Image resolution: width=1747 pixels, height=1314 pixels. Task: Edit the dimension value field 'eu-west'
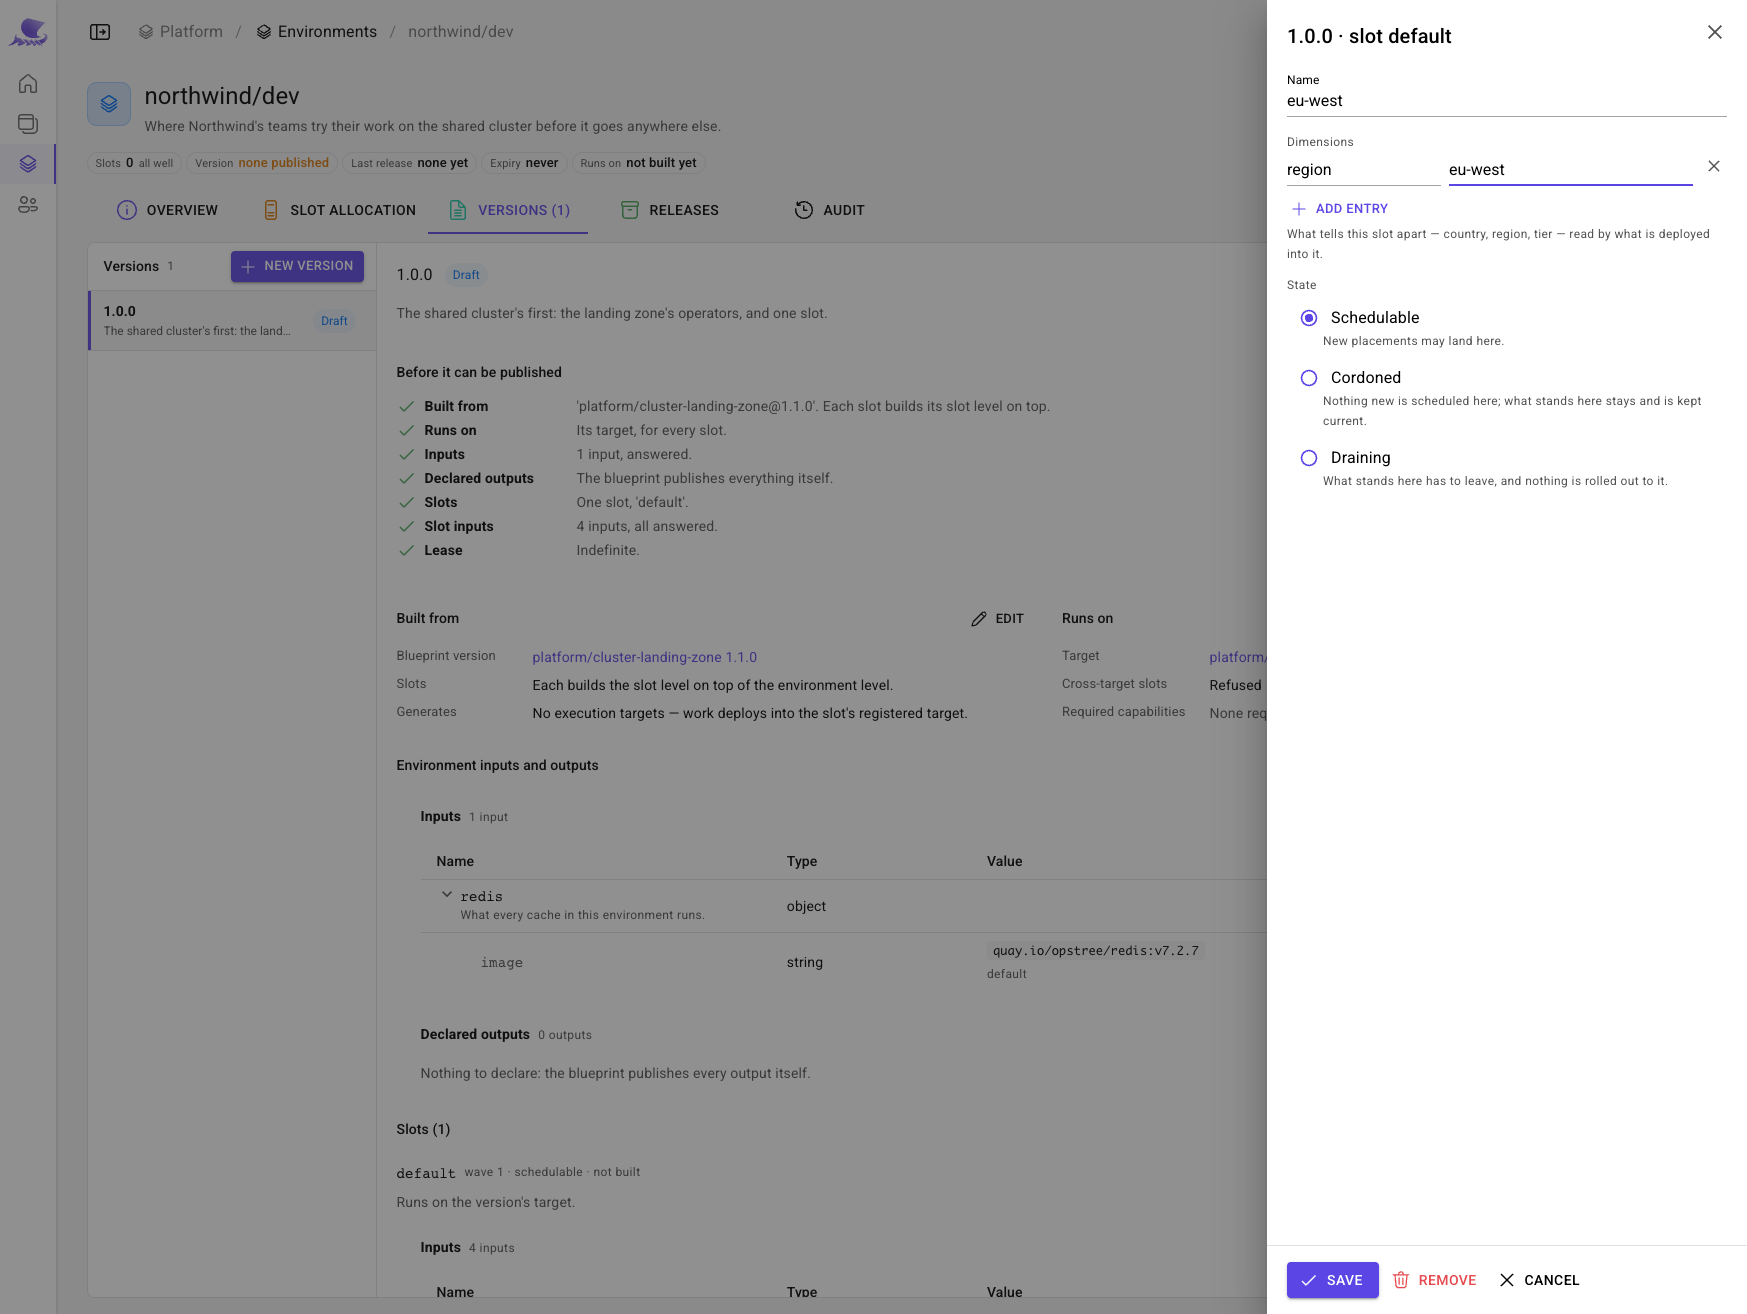[1570, 170]
